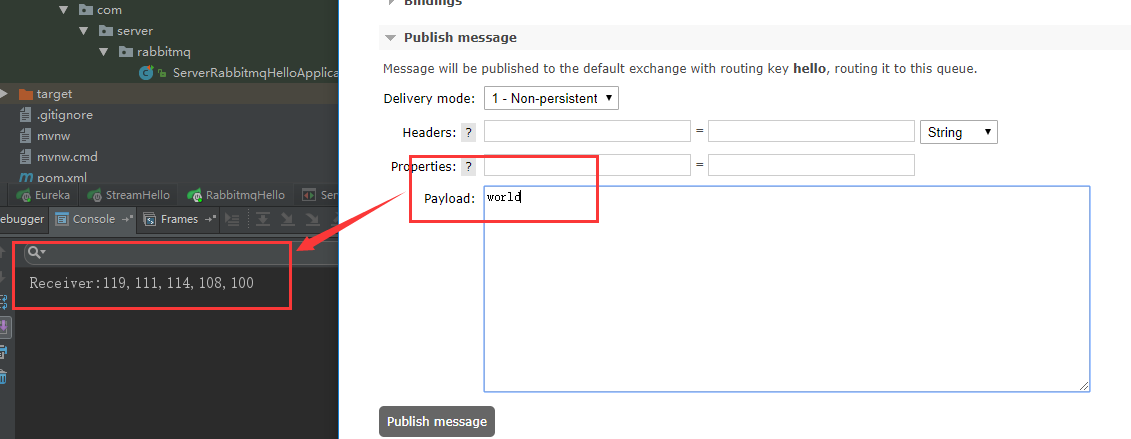Switch to the RabbitmqHello run tab
Viewport: 1131px width, 439px height.
(236, 195)
